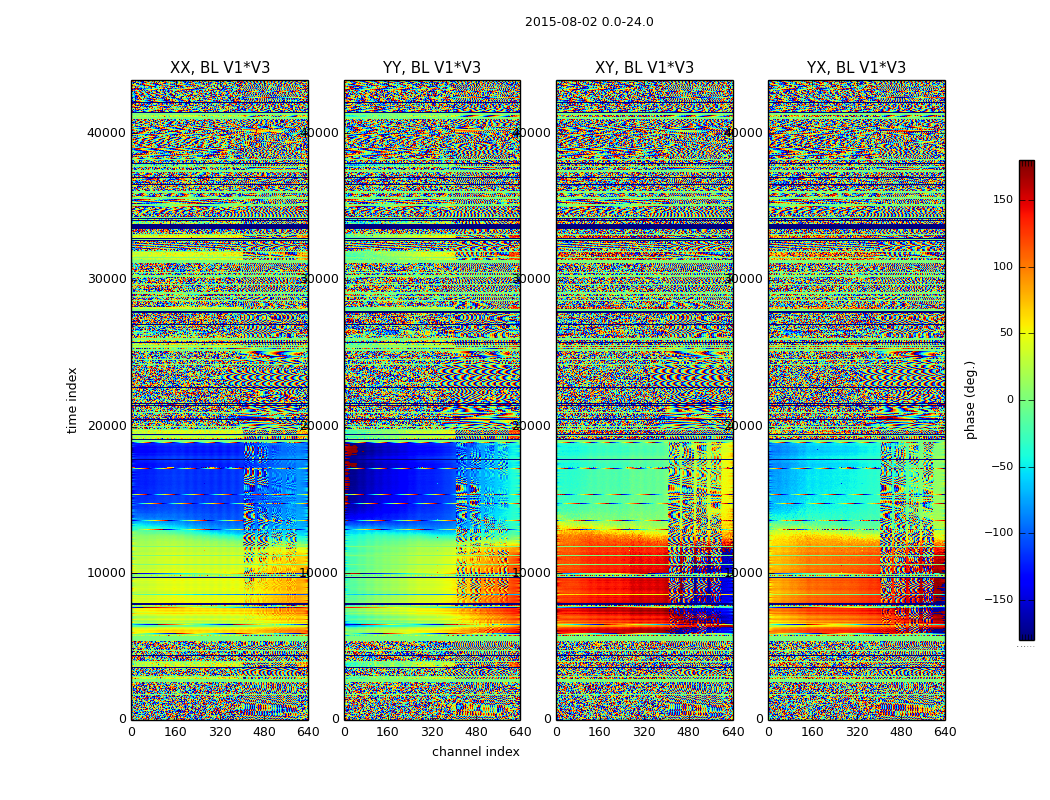Click XY plot x-axis tick "480"

click(688, 732)
